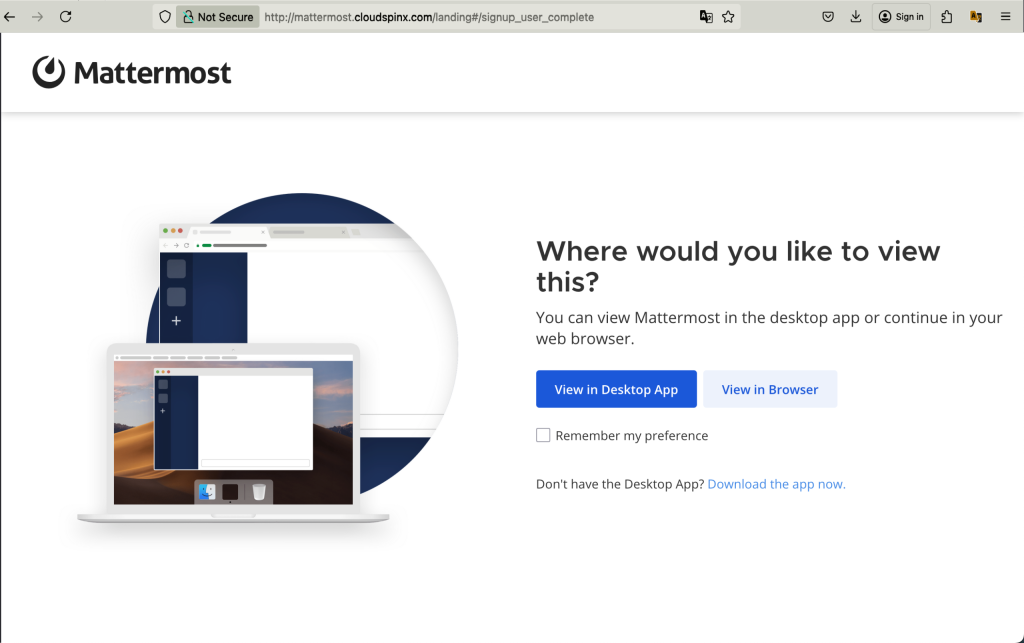Save the page to Pocket

tap(828, 16)
